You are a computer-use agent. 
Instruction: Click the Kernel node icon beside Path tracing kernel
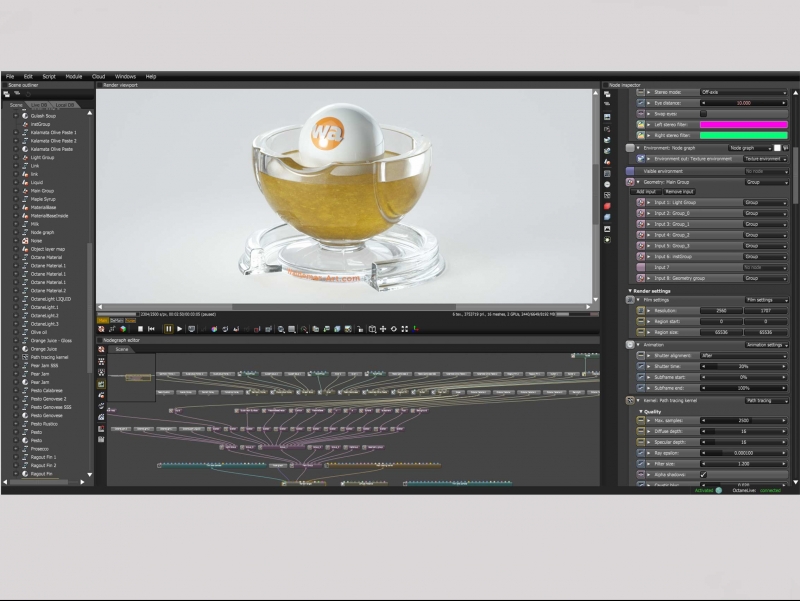[x=630, y=401]
